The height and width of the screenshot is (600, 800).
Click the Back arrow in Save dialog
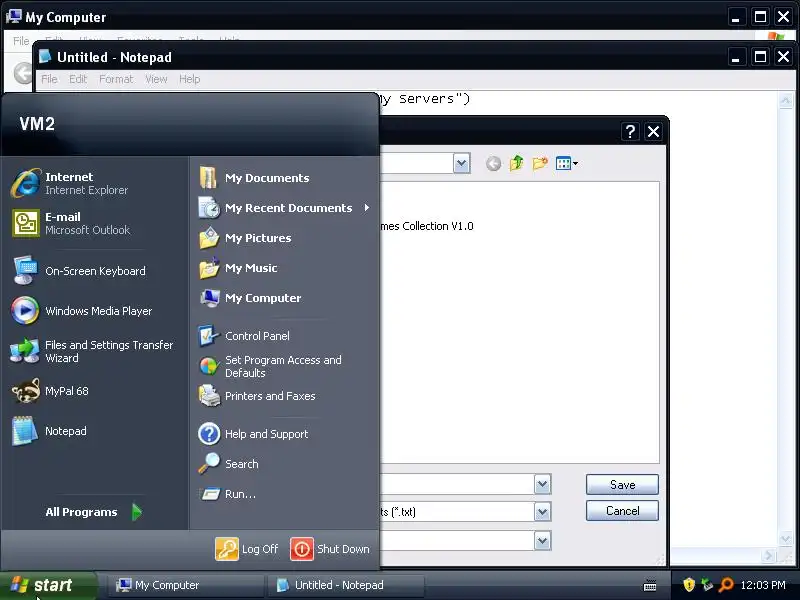click(493, 164)
